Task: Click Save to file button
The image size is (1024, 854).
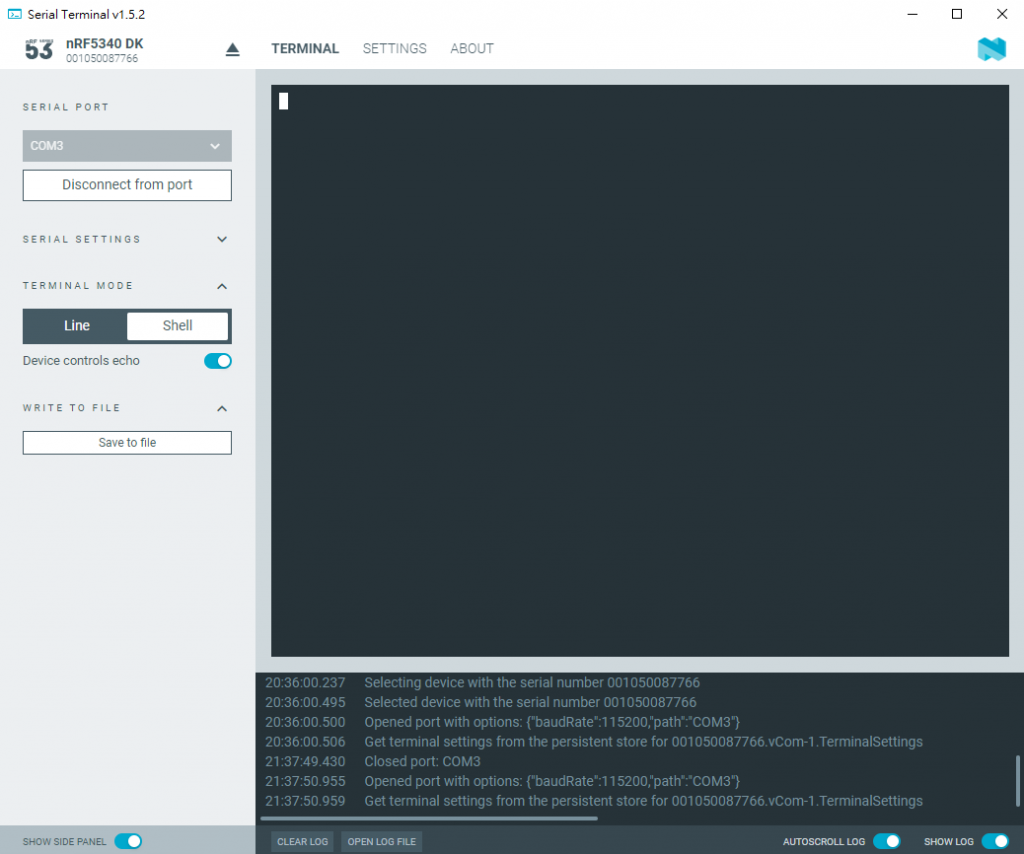Action: tap(127, 443)
